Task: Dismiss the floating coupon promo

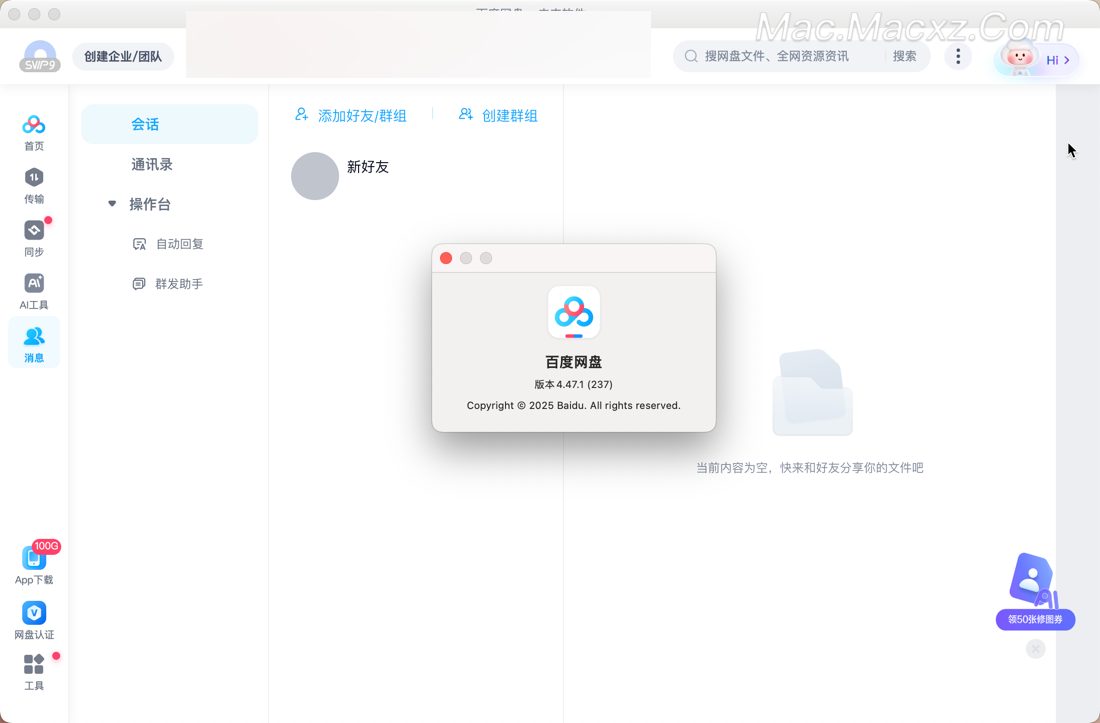Action: tap(1035, 649)
